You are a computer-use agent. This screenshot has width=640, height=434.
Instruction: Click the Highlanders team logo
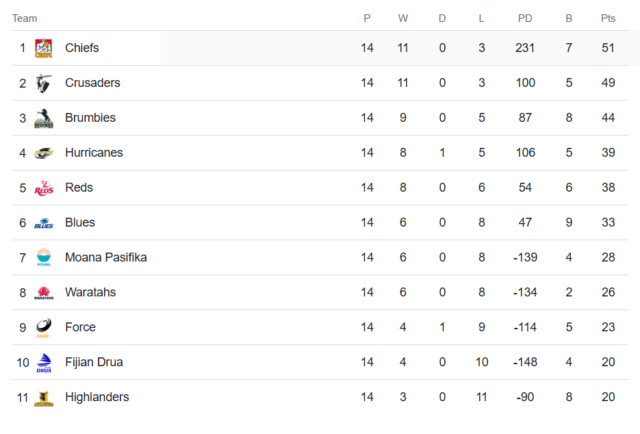tap(44, 398)
